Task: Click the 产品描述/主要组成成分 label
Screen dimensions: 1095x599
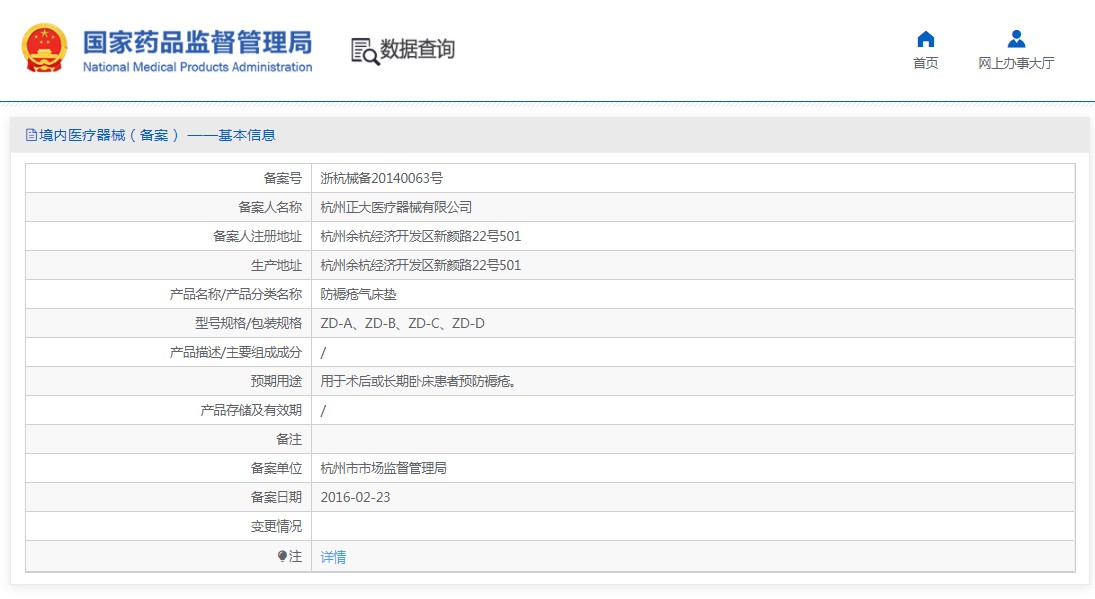Action: pyautogui.click(x=236, y=353)
